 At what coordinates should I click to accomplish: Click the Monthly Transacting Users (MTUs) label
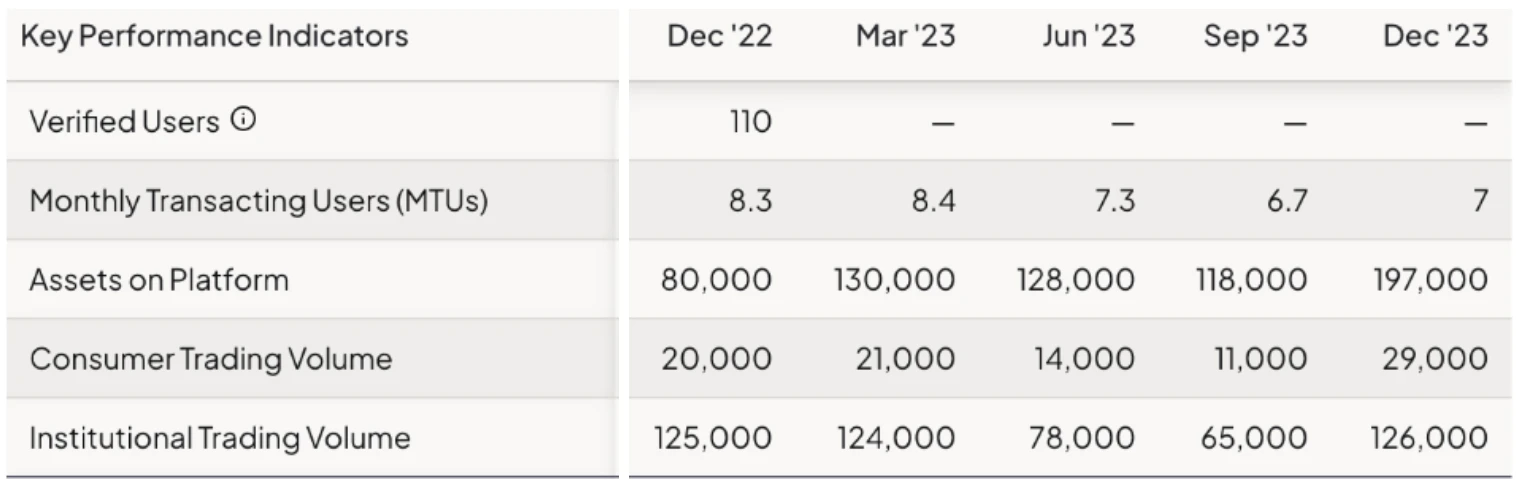pyautogui.click(x=259, y=201)
